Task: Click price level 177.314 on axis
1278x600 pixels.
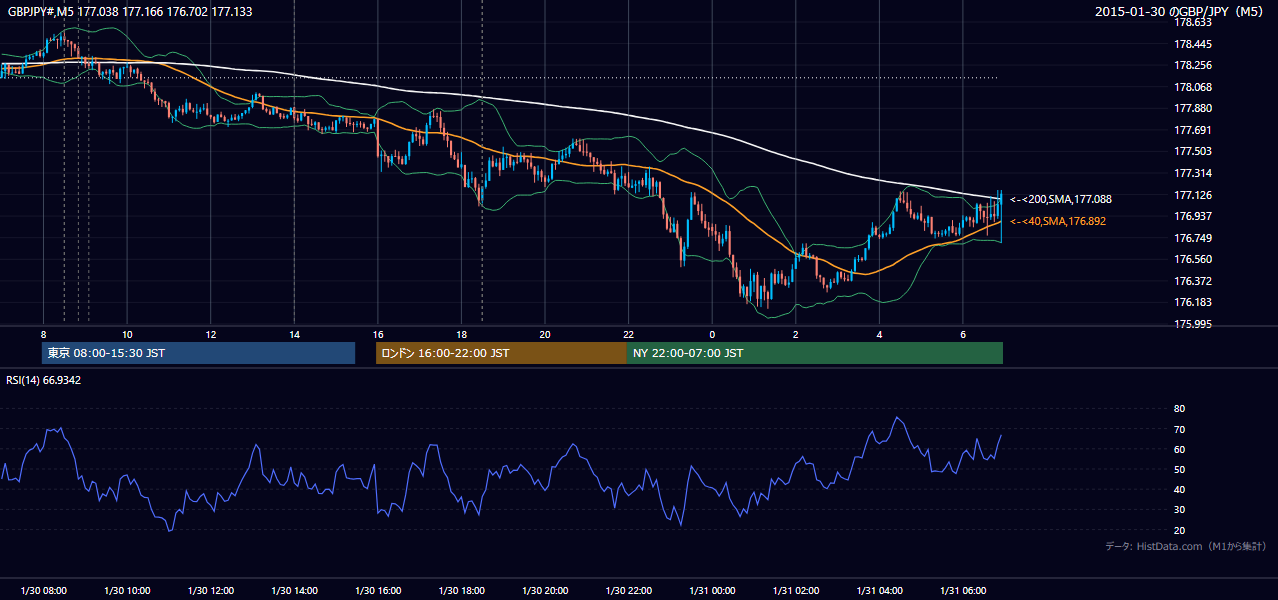Action: [x=1192, y=173]
